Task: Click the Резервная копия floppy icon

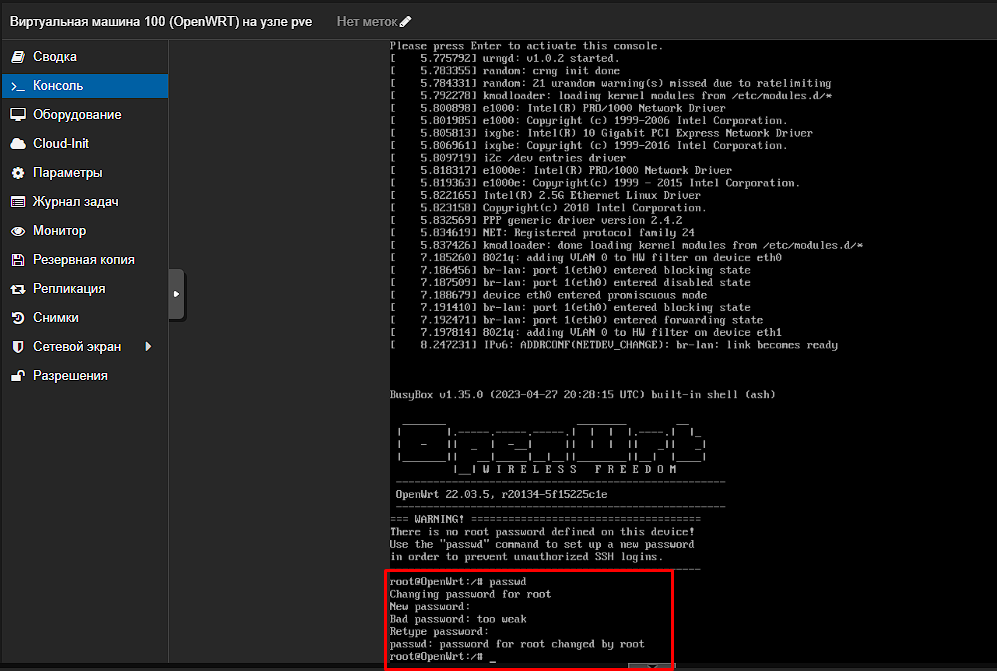Action: [x=18, y=259]
